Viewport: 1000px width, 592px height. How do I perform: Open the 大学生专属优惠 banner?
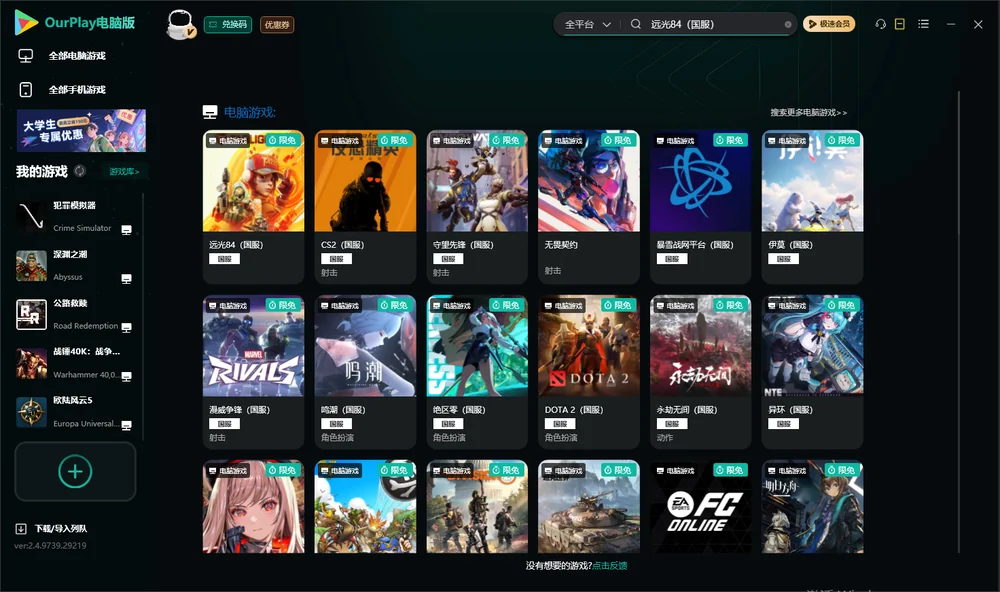click(x=81, y=131)
